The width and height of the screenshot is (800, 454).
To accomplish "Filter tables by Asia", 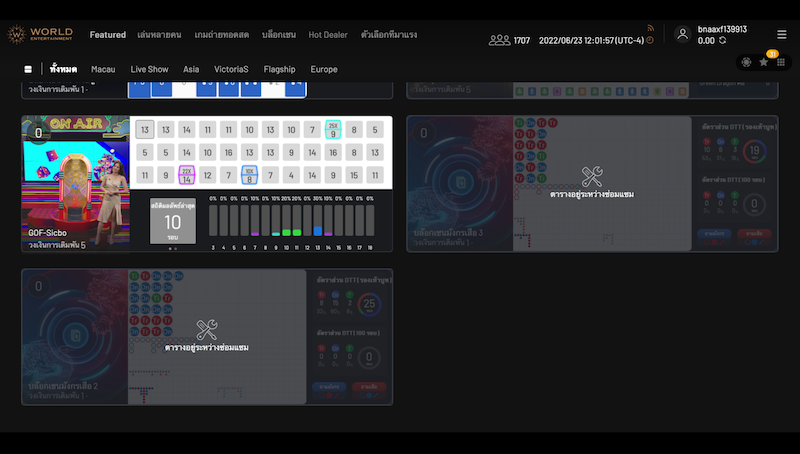I will pos(191,69).
